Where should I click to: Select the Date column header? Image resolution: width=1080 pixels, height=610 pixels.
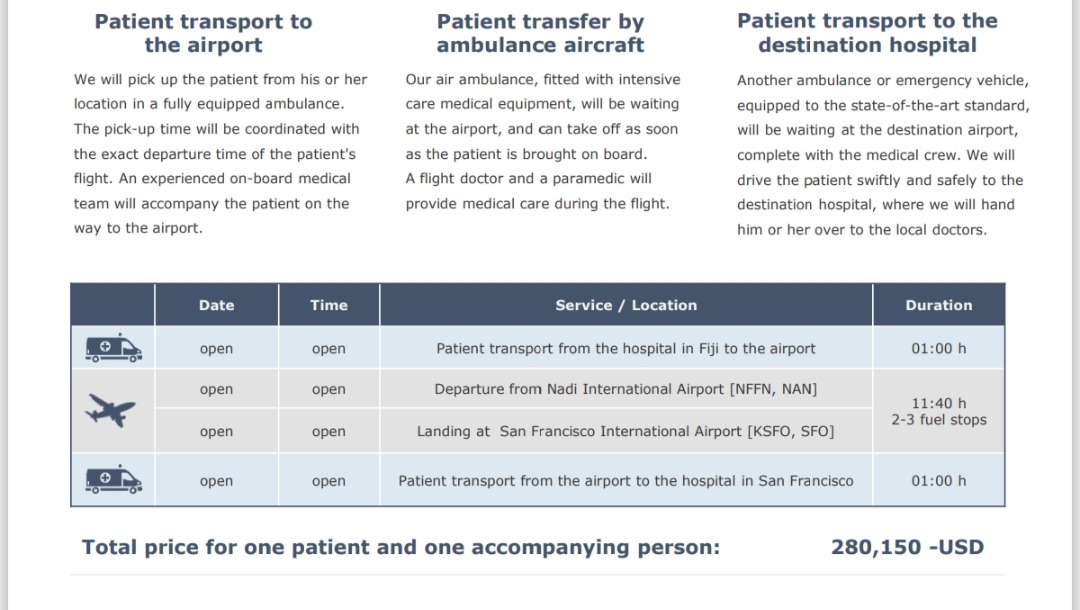(x=216, y=305)
